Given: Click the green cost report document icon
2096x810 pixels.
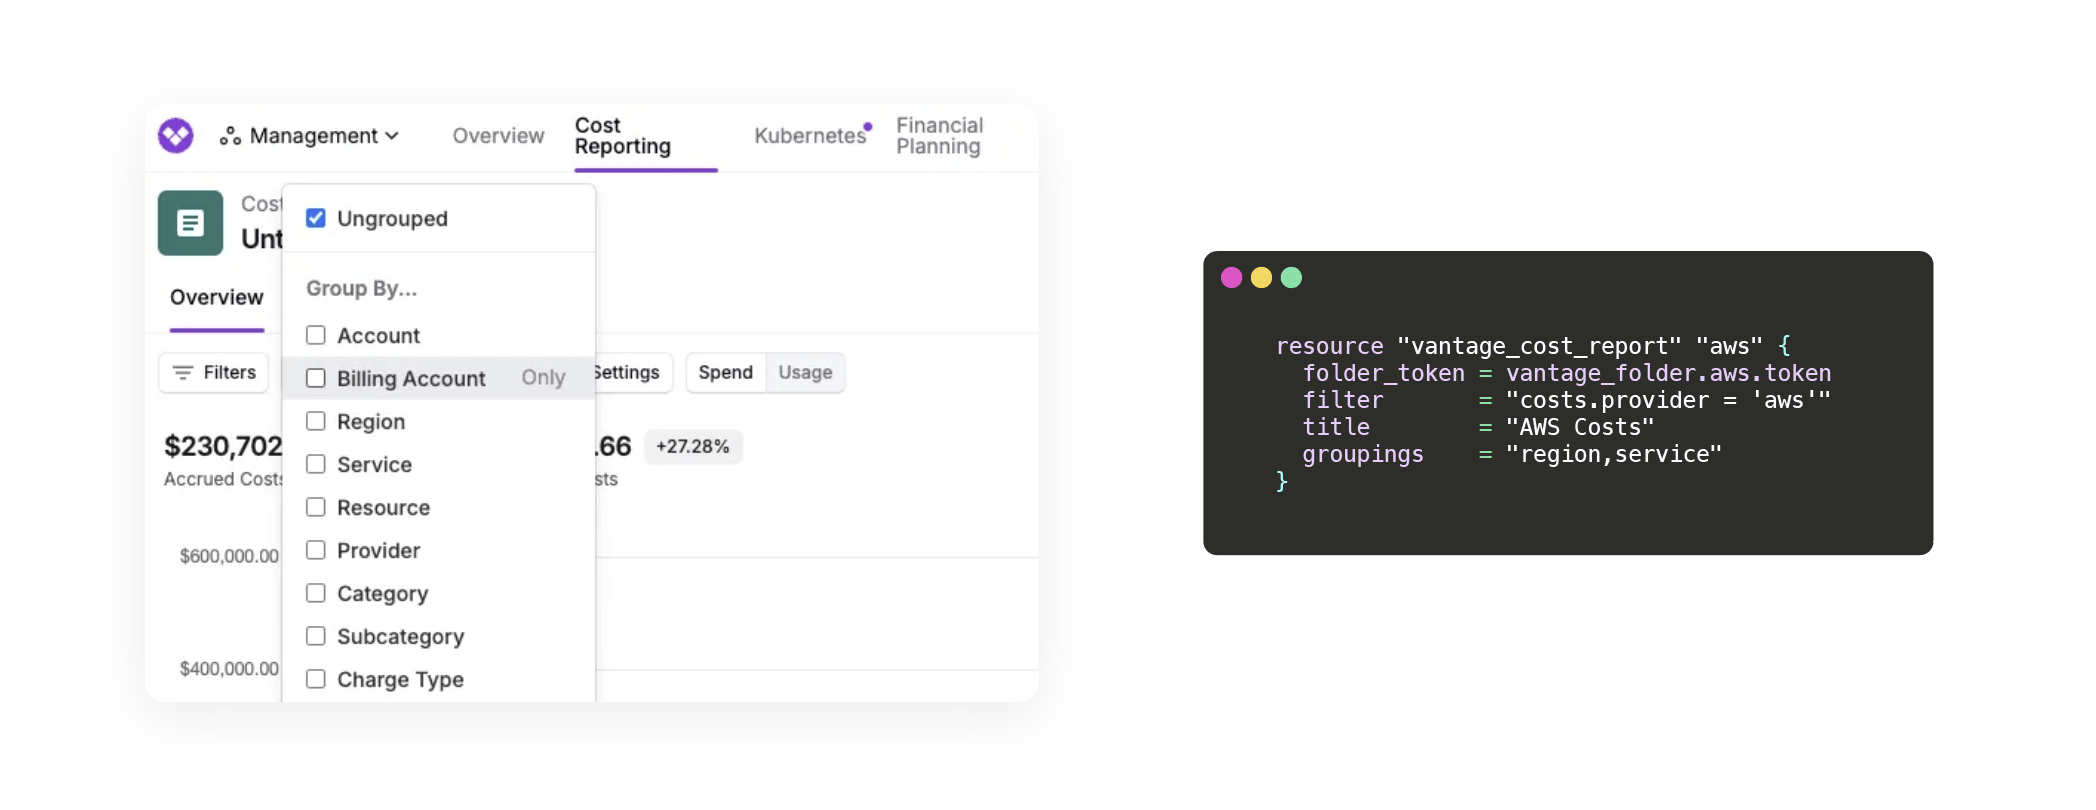Looking at the screenshot, I should click(x=190, y=223).
